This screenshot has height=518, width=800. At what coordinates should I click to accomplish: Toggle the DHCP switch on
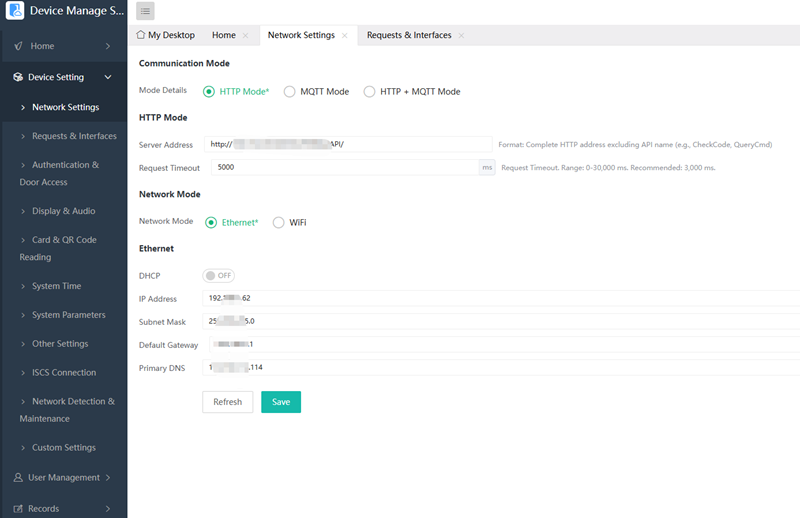point(218,276)
